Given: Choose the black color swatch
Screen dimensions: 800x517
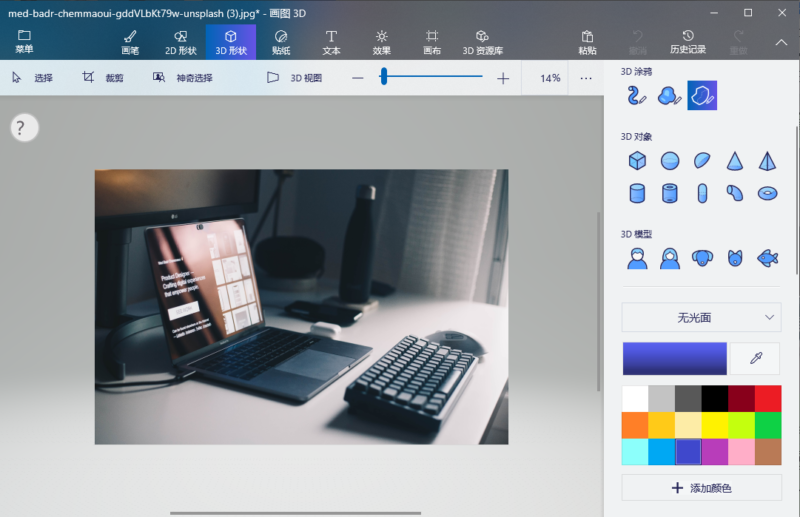Looking at the screenshot, I should [715, 399].
